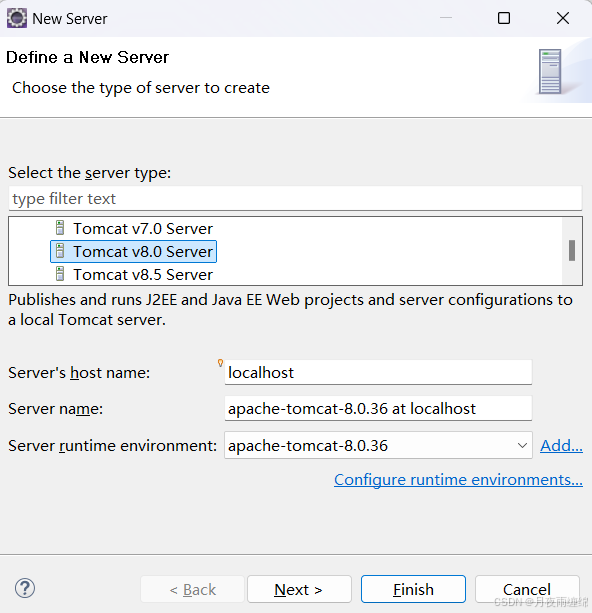Viewport: 592px width, 613px height.
Task: Maximize the New Server dialog
Action: (504, 18)
